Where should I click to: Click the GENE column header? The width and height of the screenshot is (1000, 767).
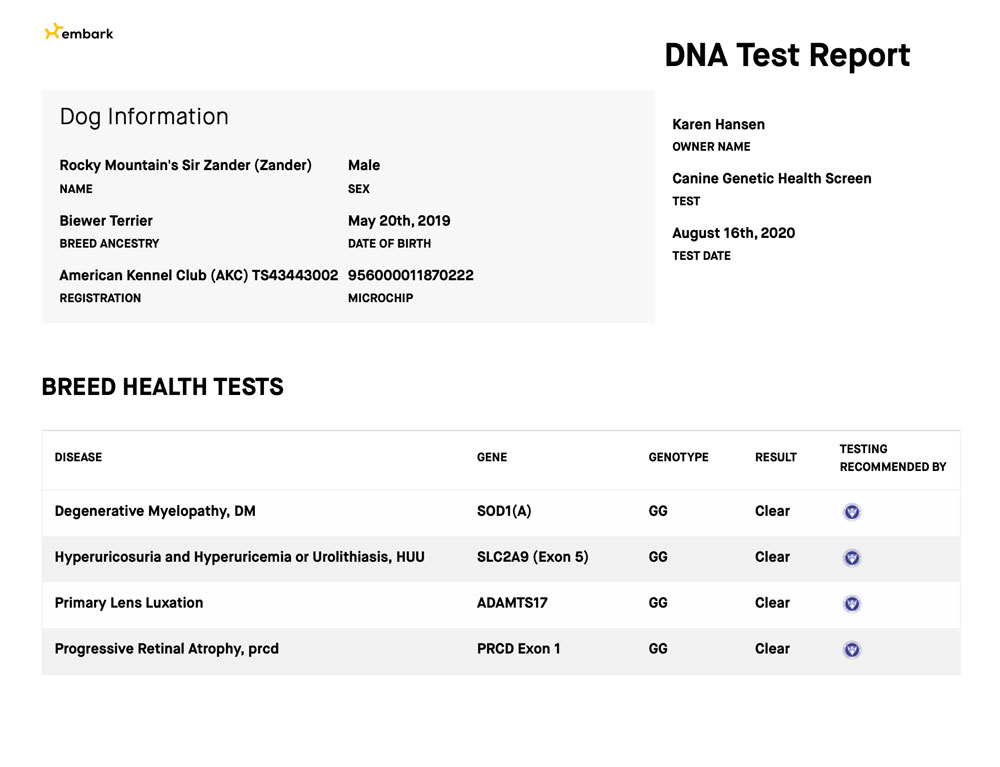[x=492, y=457]
